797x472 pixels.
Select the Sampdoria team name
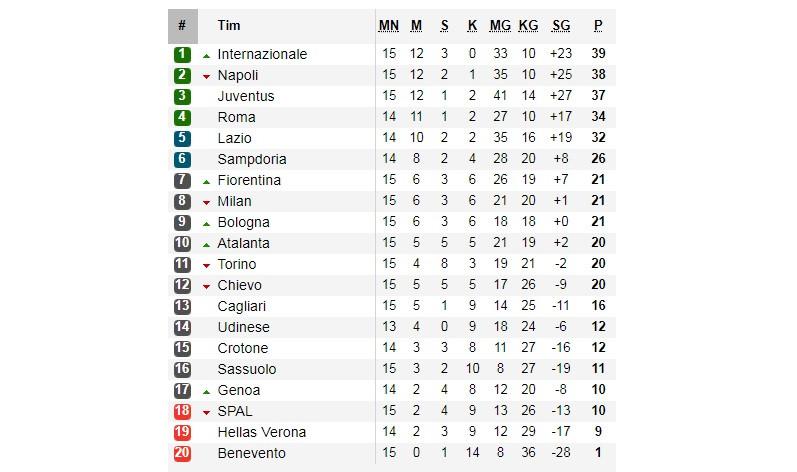(x=252, y=159)
